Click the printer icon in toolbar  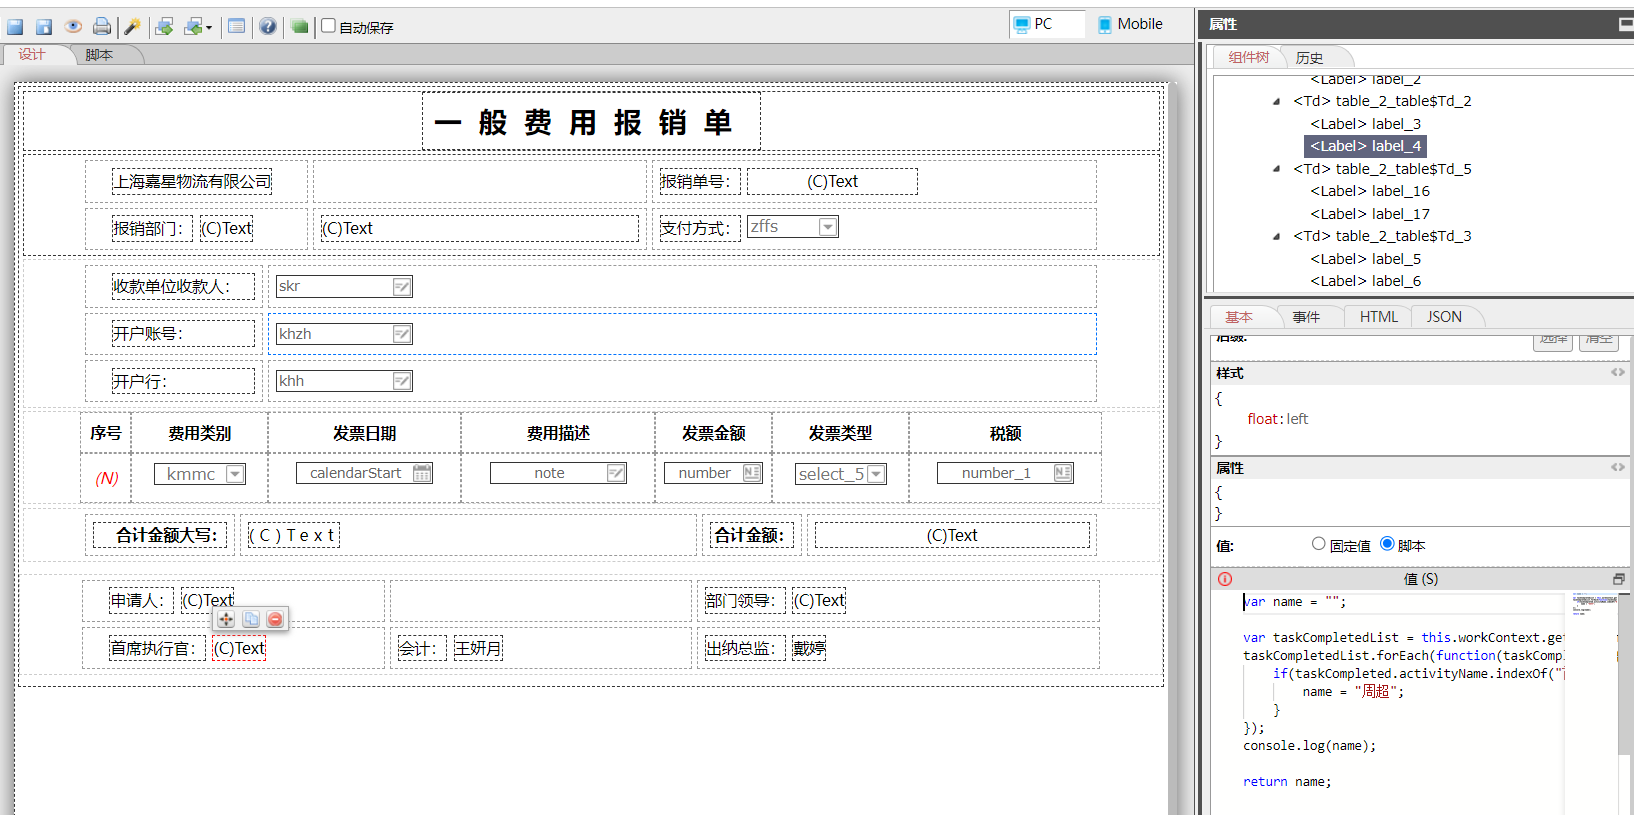(101, 26)
